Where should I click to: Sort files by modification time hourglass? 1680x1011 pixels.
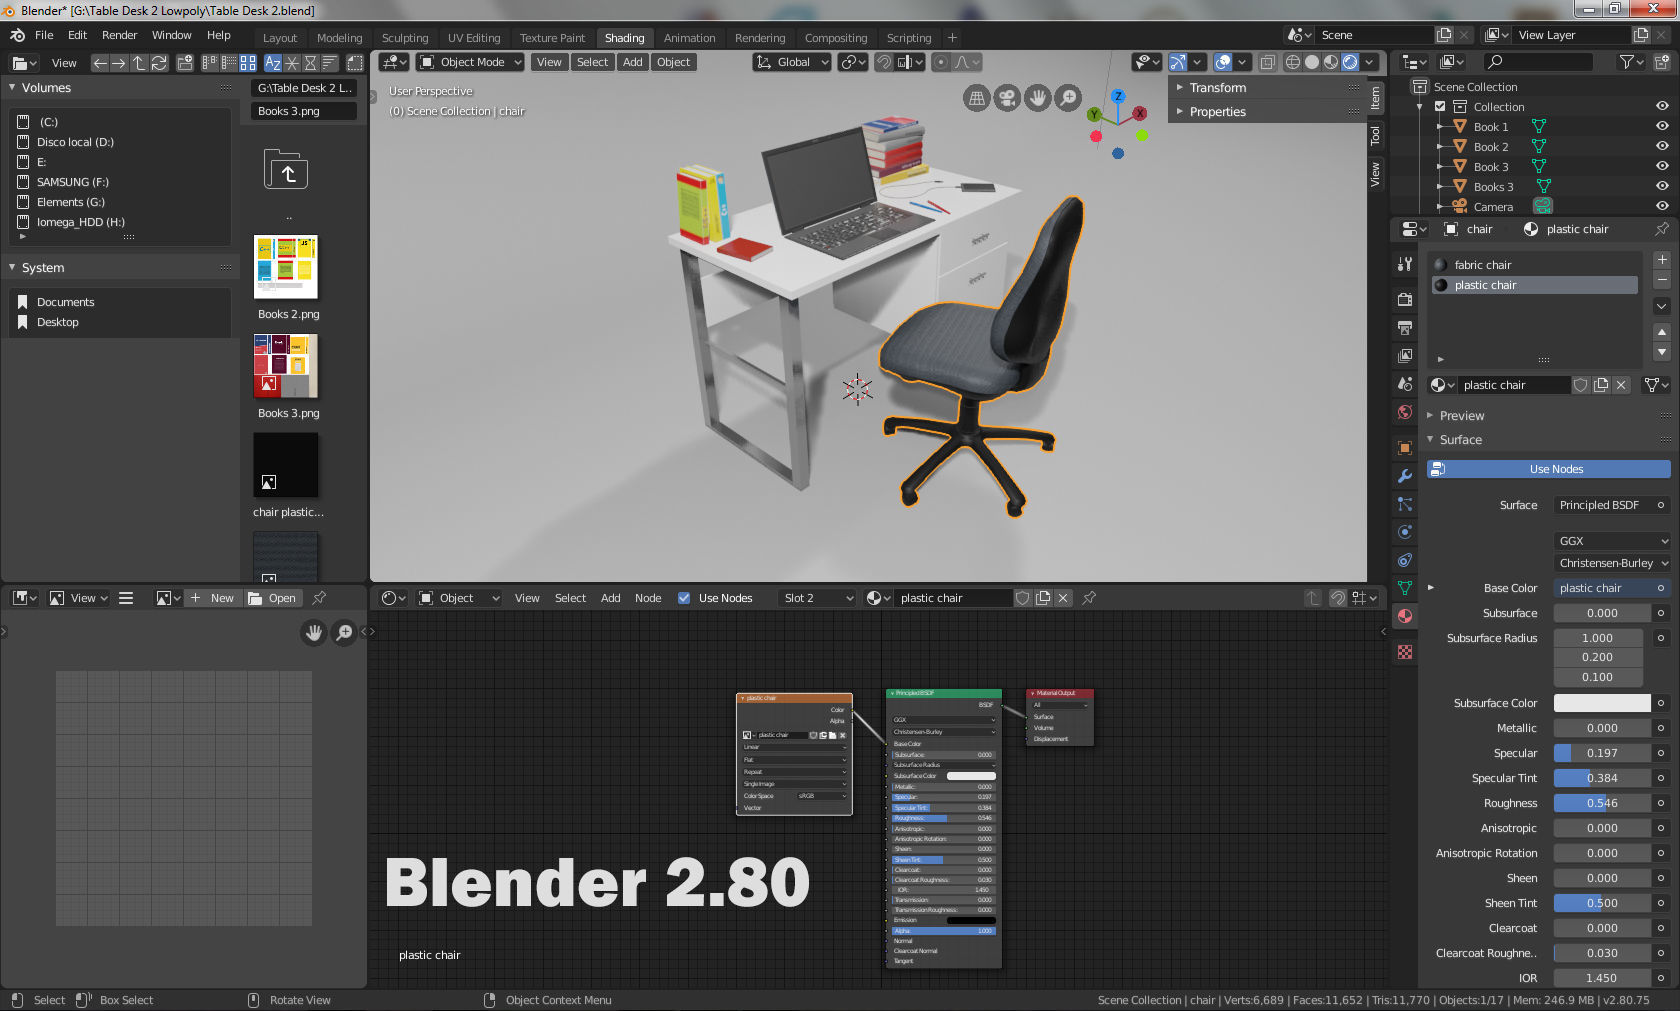click(311, 63)
